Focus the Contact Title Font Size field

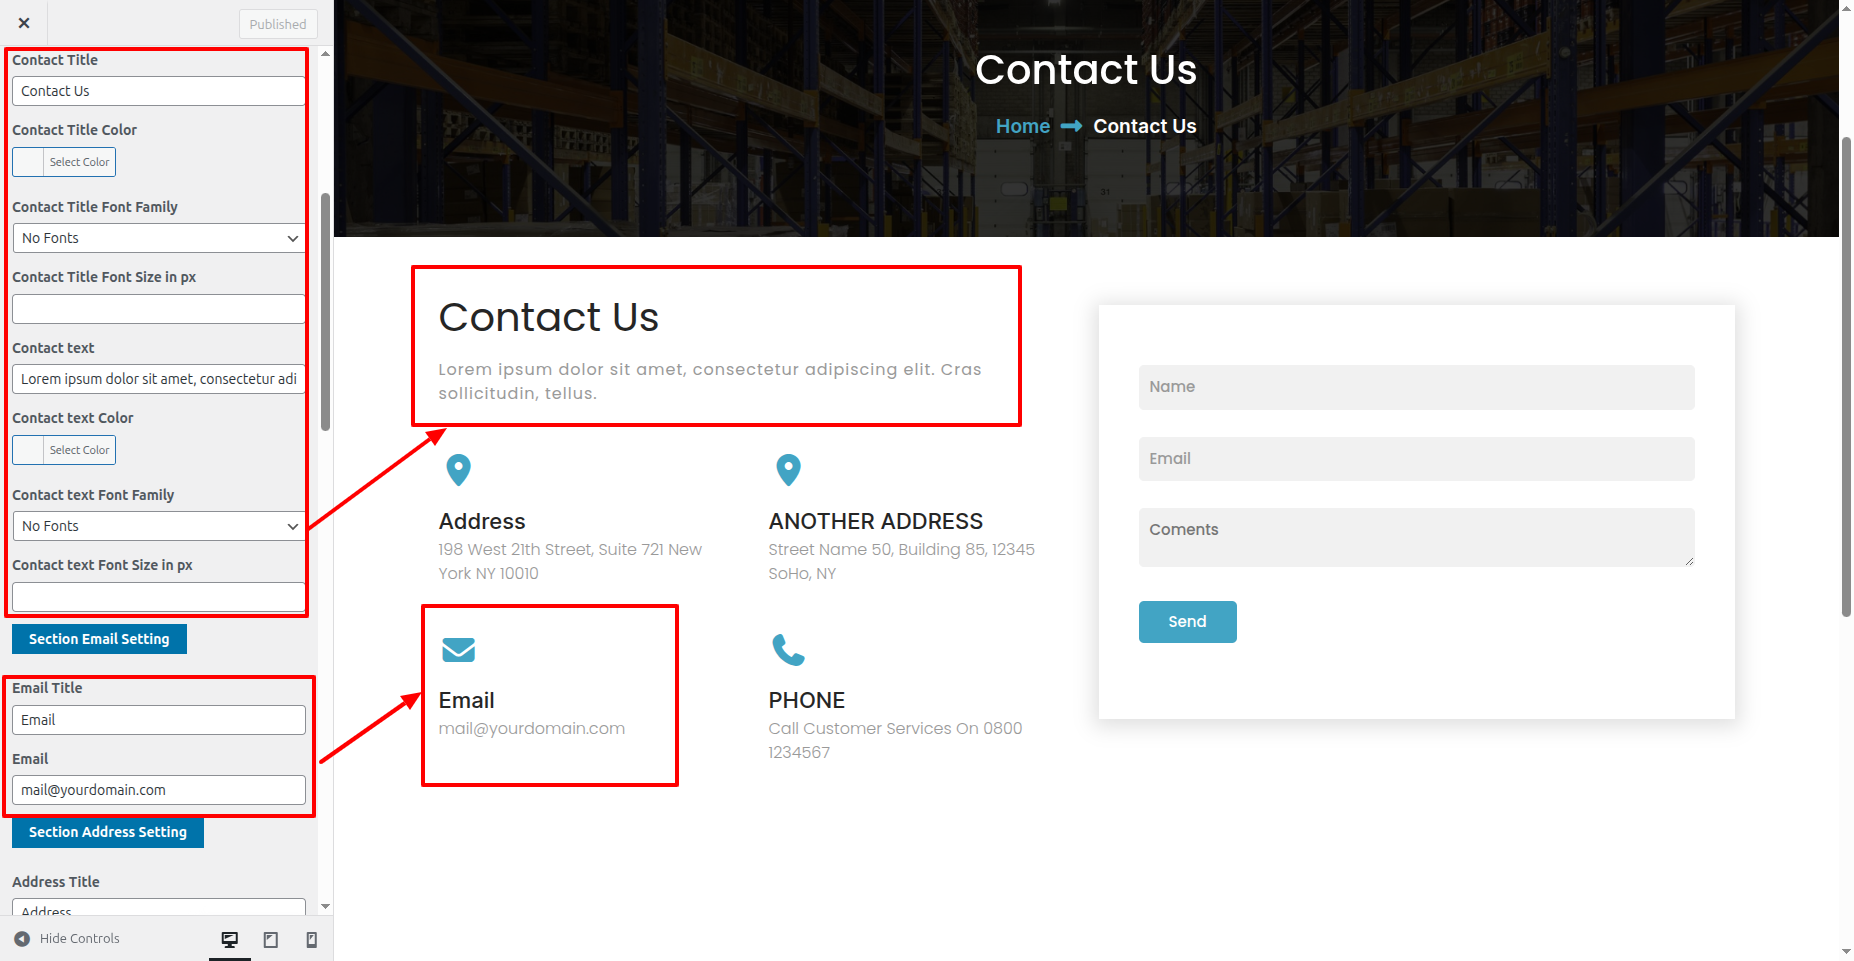(x=159, y=309)
